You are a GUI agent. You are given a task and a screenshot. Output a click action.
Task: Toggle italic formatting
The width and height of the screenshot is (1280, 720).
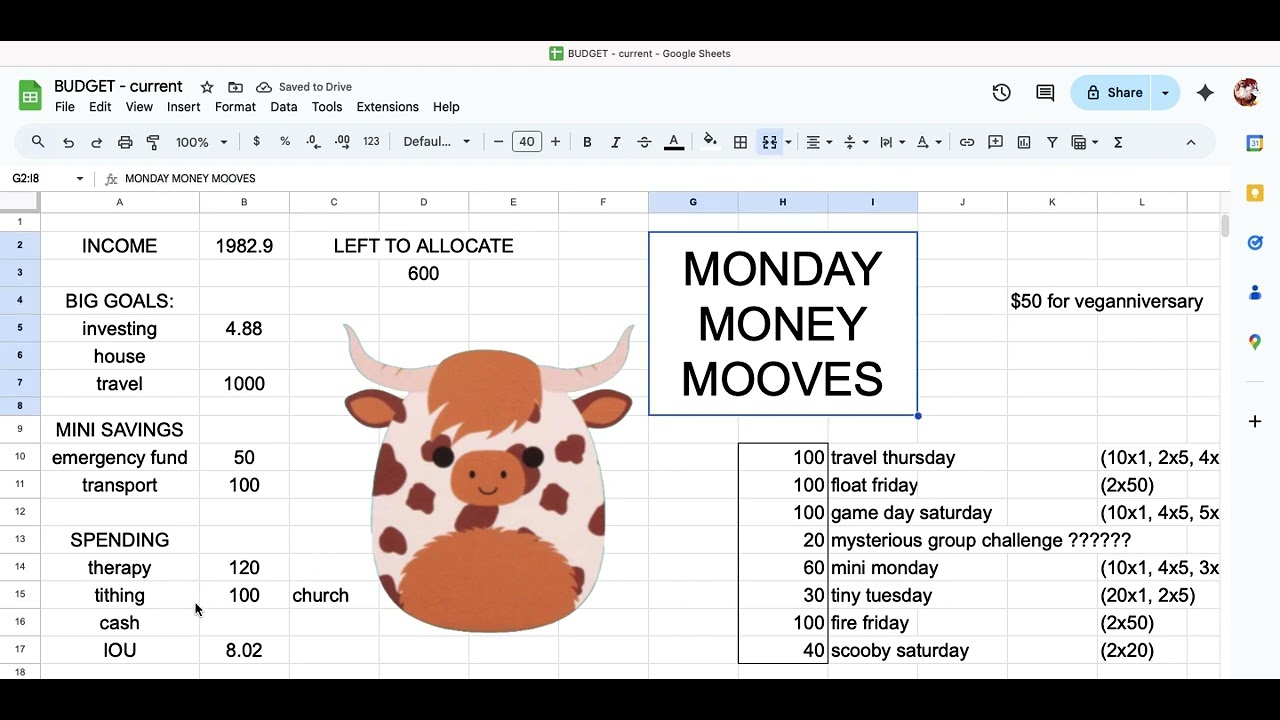615,142
